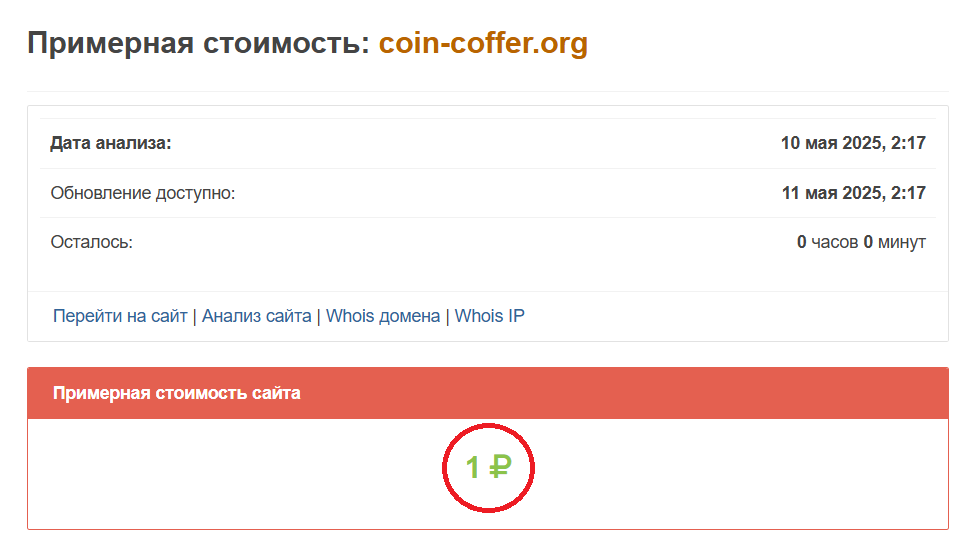Click the 0 часов 0 минут value

[x=861, y=242]
